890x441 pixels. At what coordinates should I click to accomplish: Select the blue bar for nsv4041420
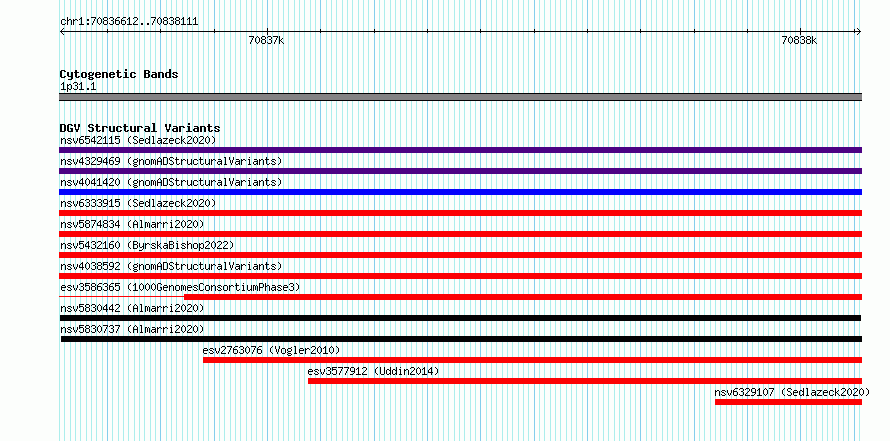[460, 192]
